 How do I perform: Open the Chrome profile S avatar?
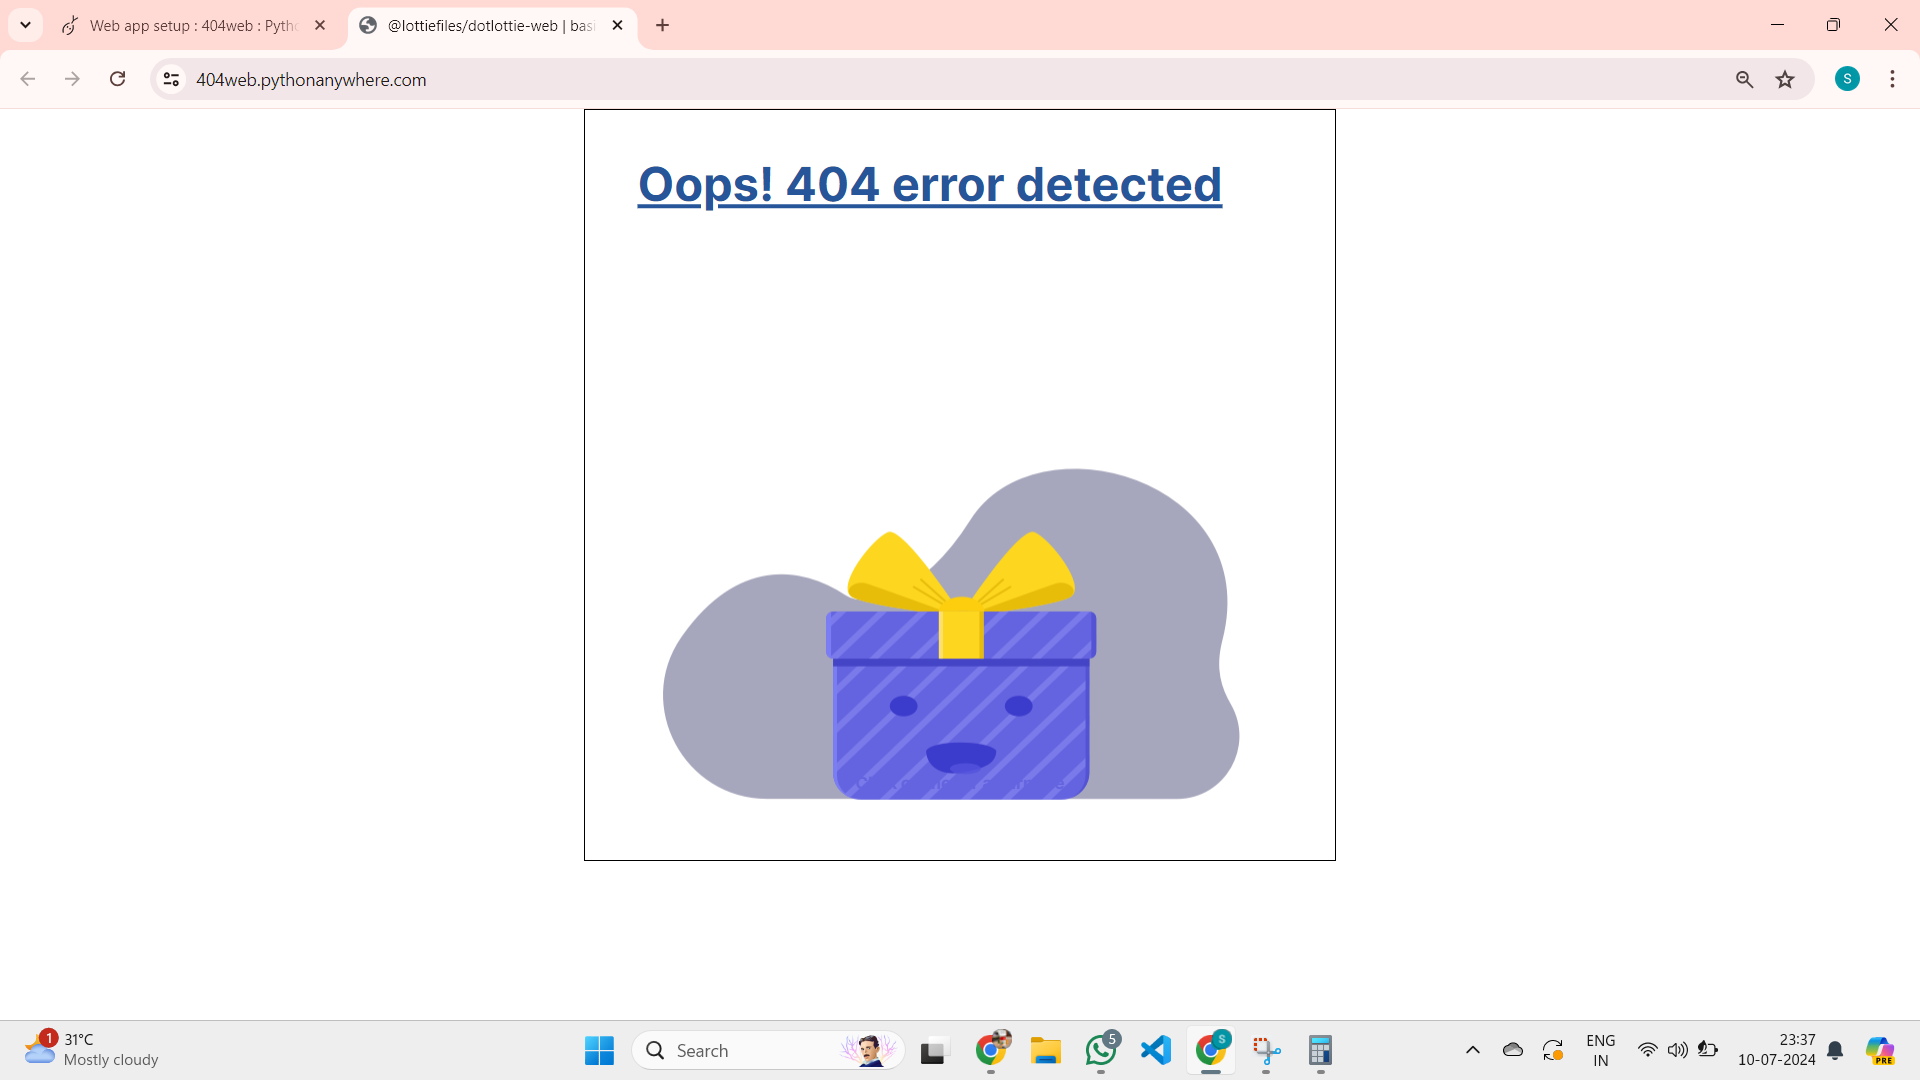tap(1847, 79)
